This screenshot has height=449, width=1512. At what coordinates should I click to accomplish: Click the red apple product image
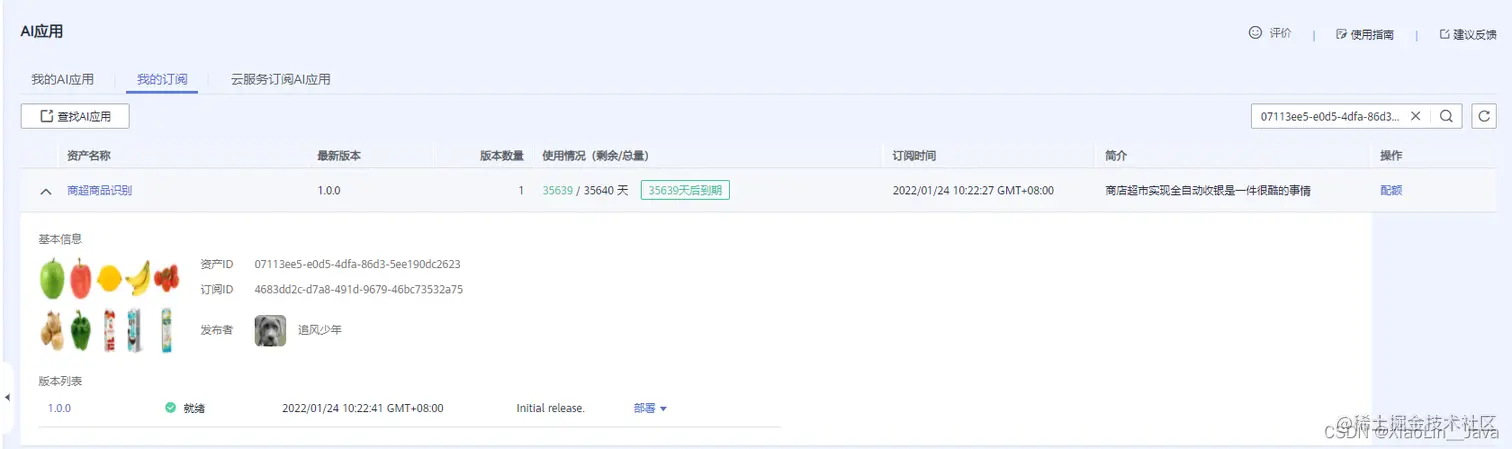[x=81, y=278]
